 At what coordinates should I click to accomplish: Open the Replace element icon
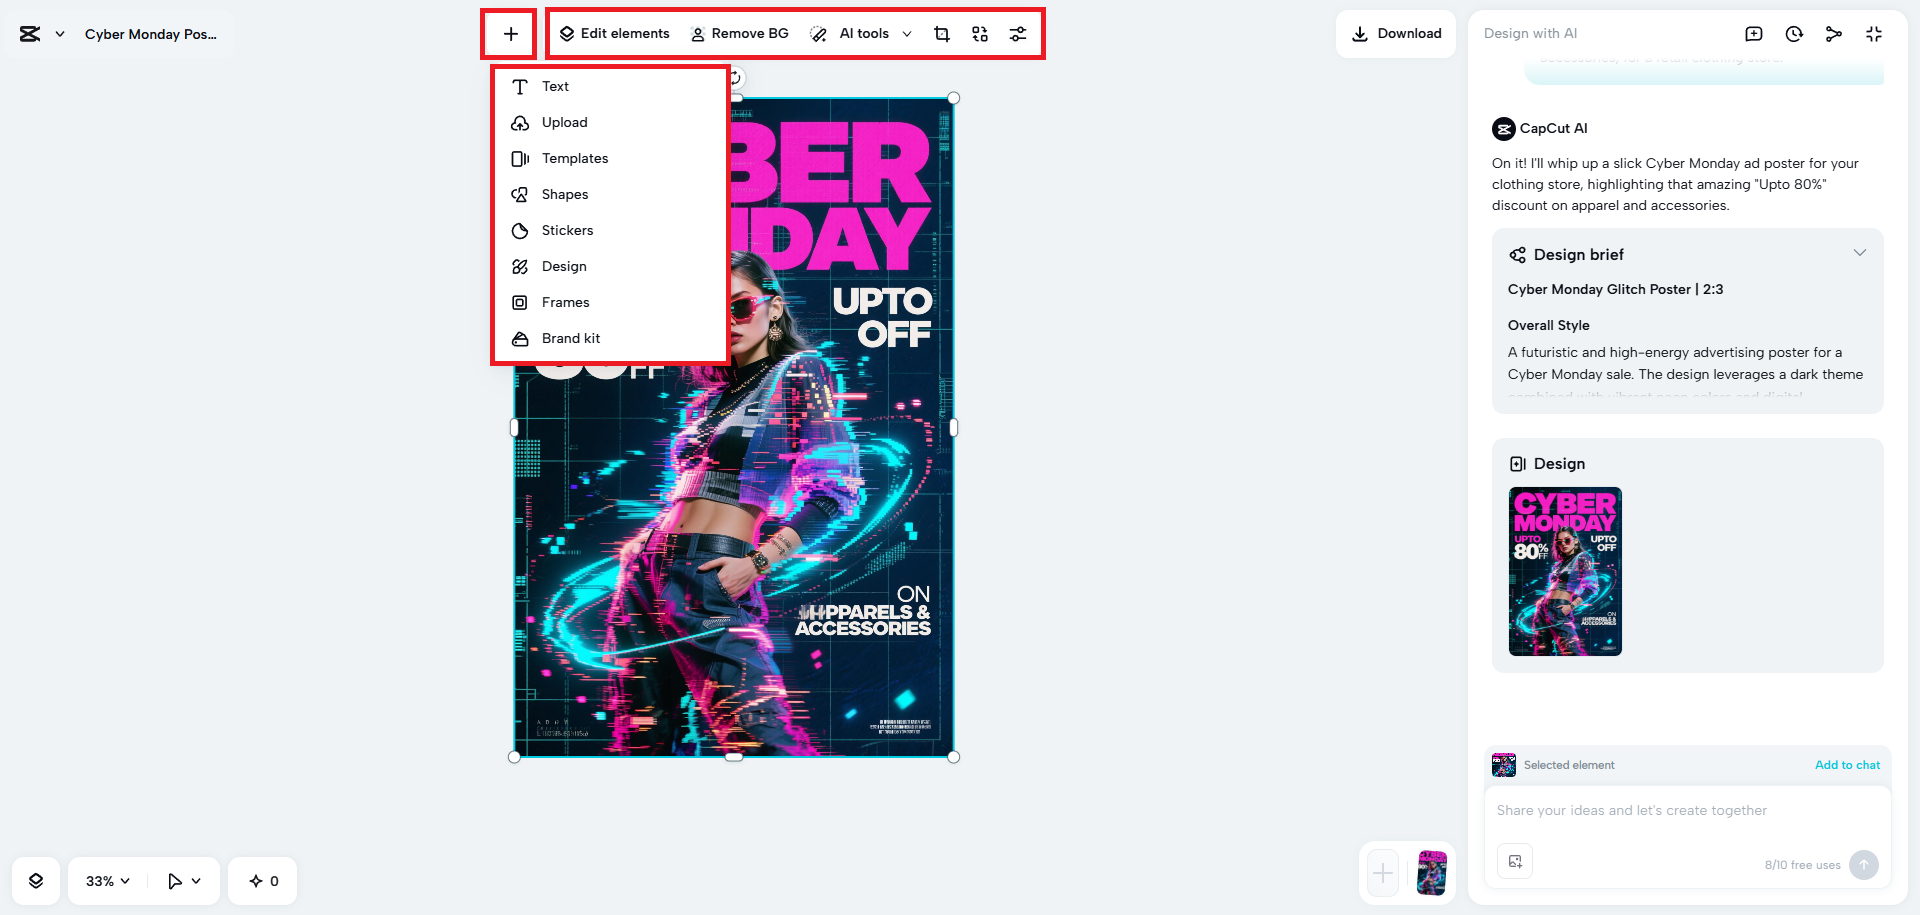click(x=979, y=33)
